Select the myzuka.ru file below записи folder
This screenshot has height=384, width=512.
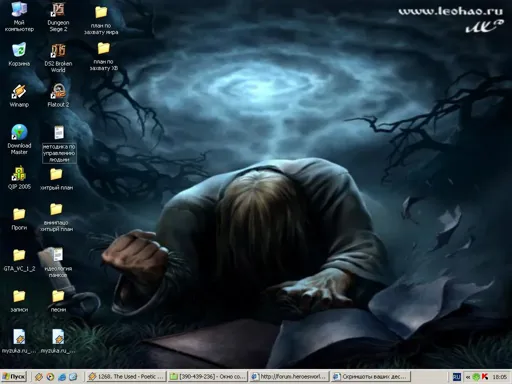pyautogui.click(x=19, y=341)
